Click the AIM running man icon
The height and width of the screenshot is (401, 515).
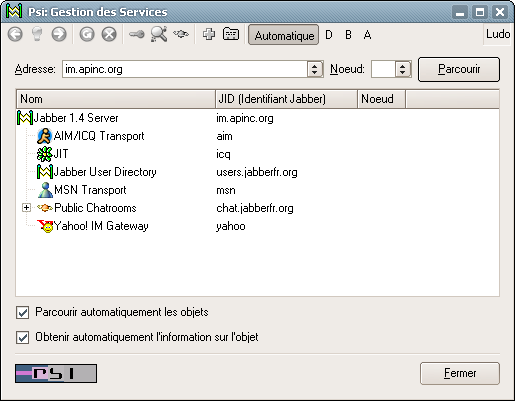pos(44,136)
